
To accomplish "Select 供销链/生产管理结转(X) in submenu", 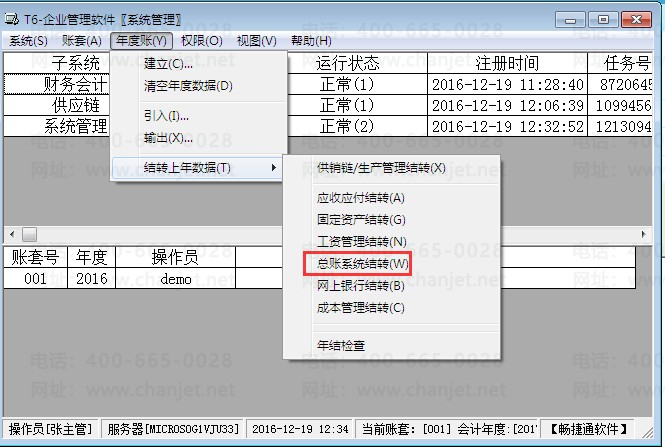I will (x=381, y=168).
